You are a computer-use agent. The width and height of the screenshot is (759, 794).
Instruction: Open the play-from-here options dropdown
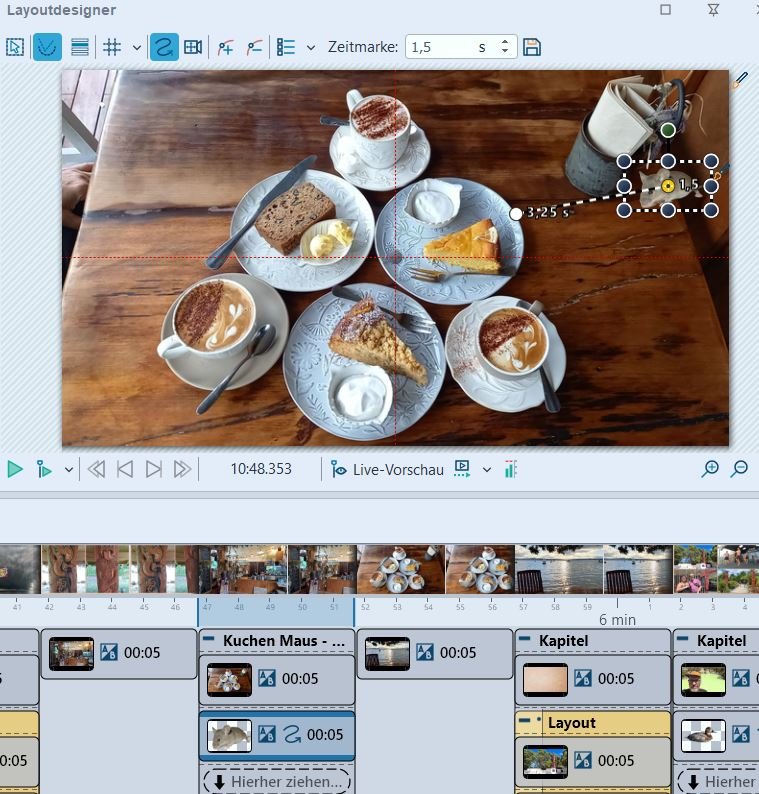click(x=69, y=469)
